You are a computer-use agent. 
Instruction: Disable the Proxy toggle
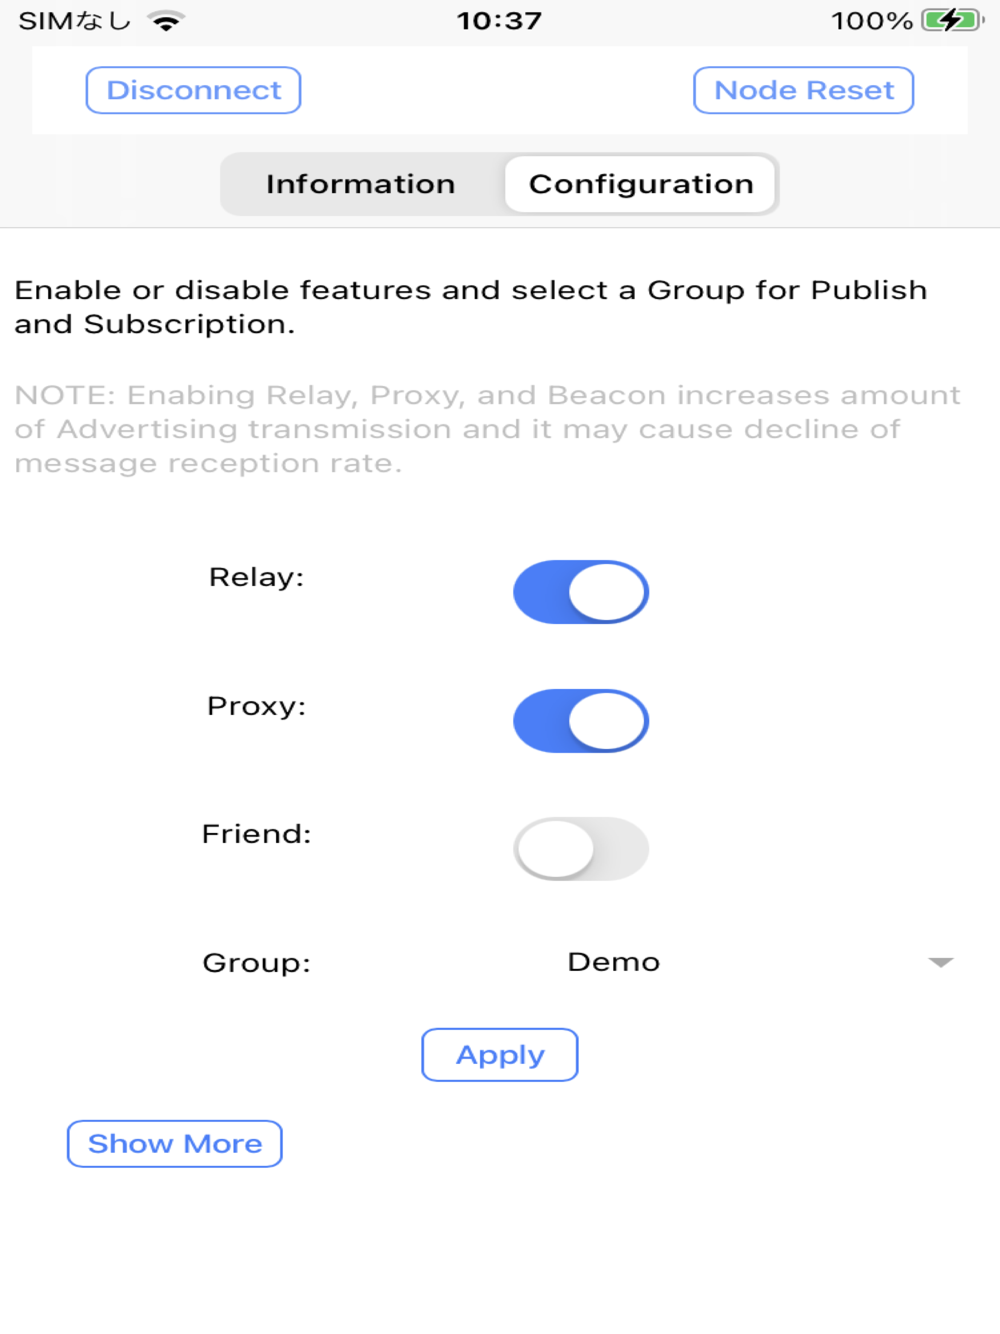click(x=581, y=721)
